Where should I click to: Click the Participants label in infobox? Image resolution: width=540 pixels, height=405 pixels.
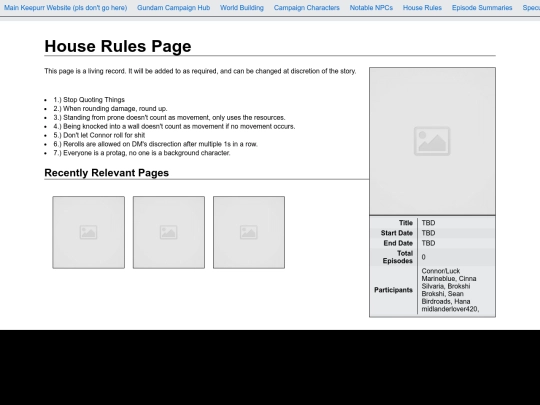(393, 290)
